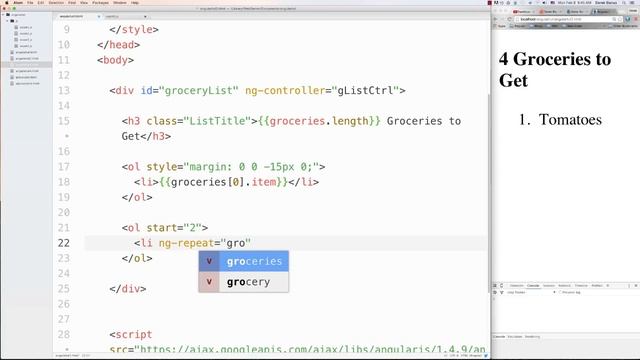Open the View menu
Image resolution: width=640 pixels, height=360 pixels.
click(84, 2)
